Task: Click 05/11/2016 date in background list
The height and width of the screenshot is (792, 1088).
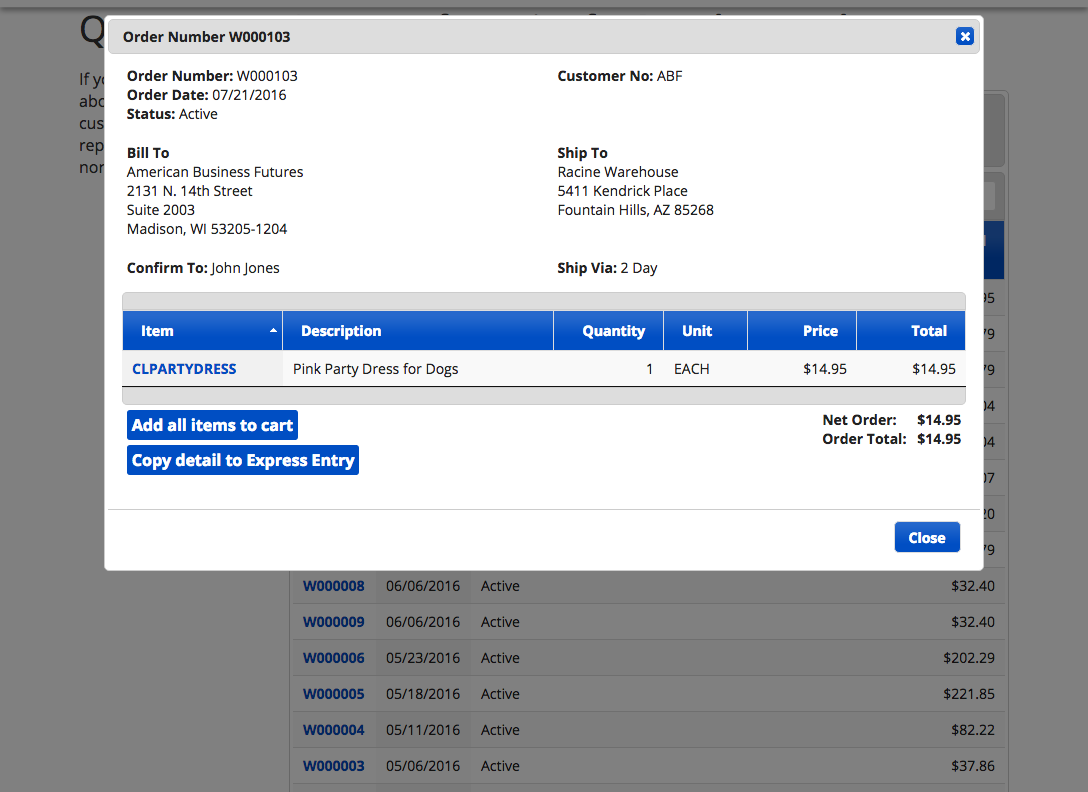Action: (x=423, y=730)
